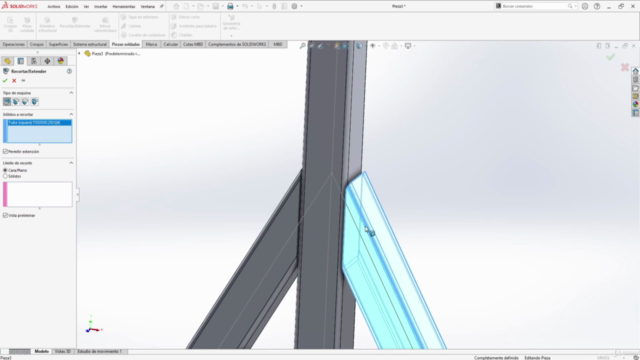Click the Hide/Show items eye icon in view toolbar
The height and width of the screenshot is (360, 640).
point(373,46)
